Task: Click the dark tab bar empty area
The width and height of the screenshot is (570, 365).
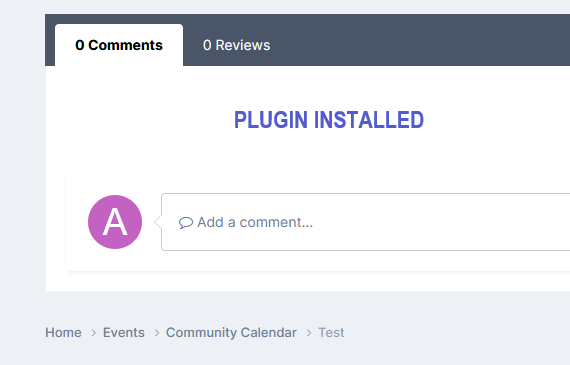Action: [418, 40]
